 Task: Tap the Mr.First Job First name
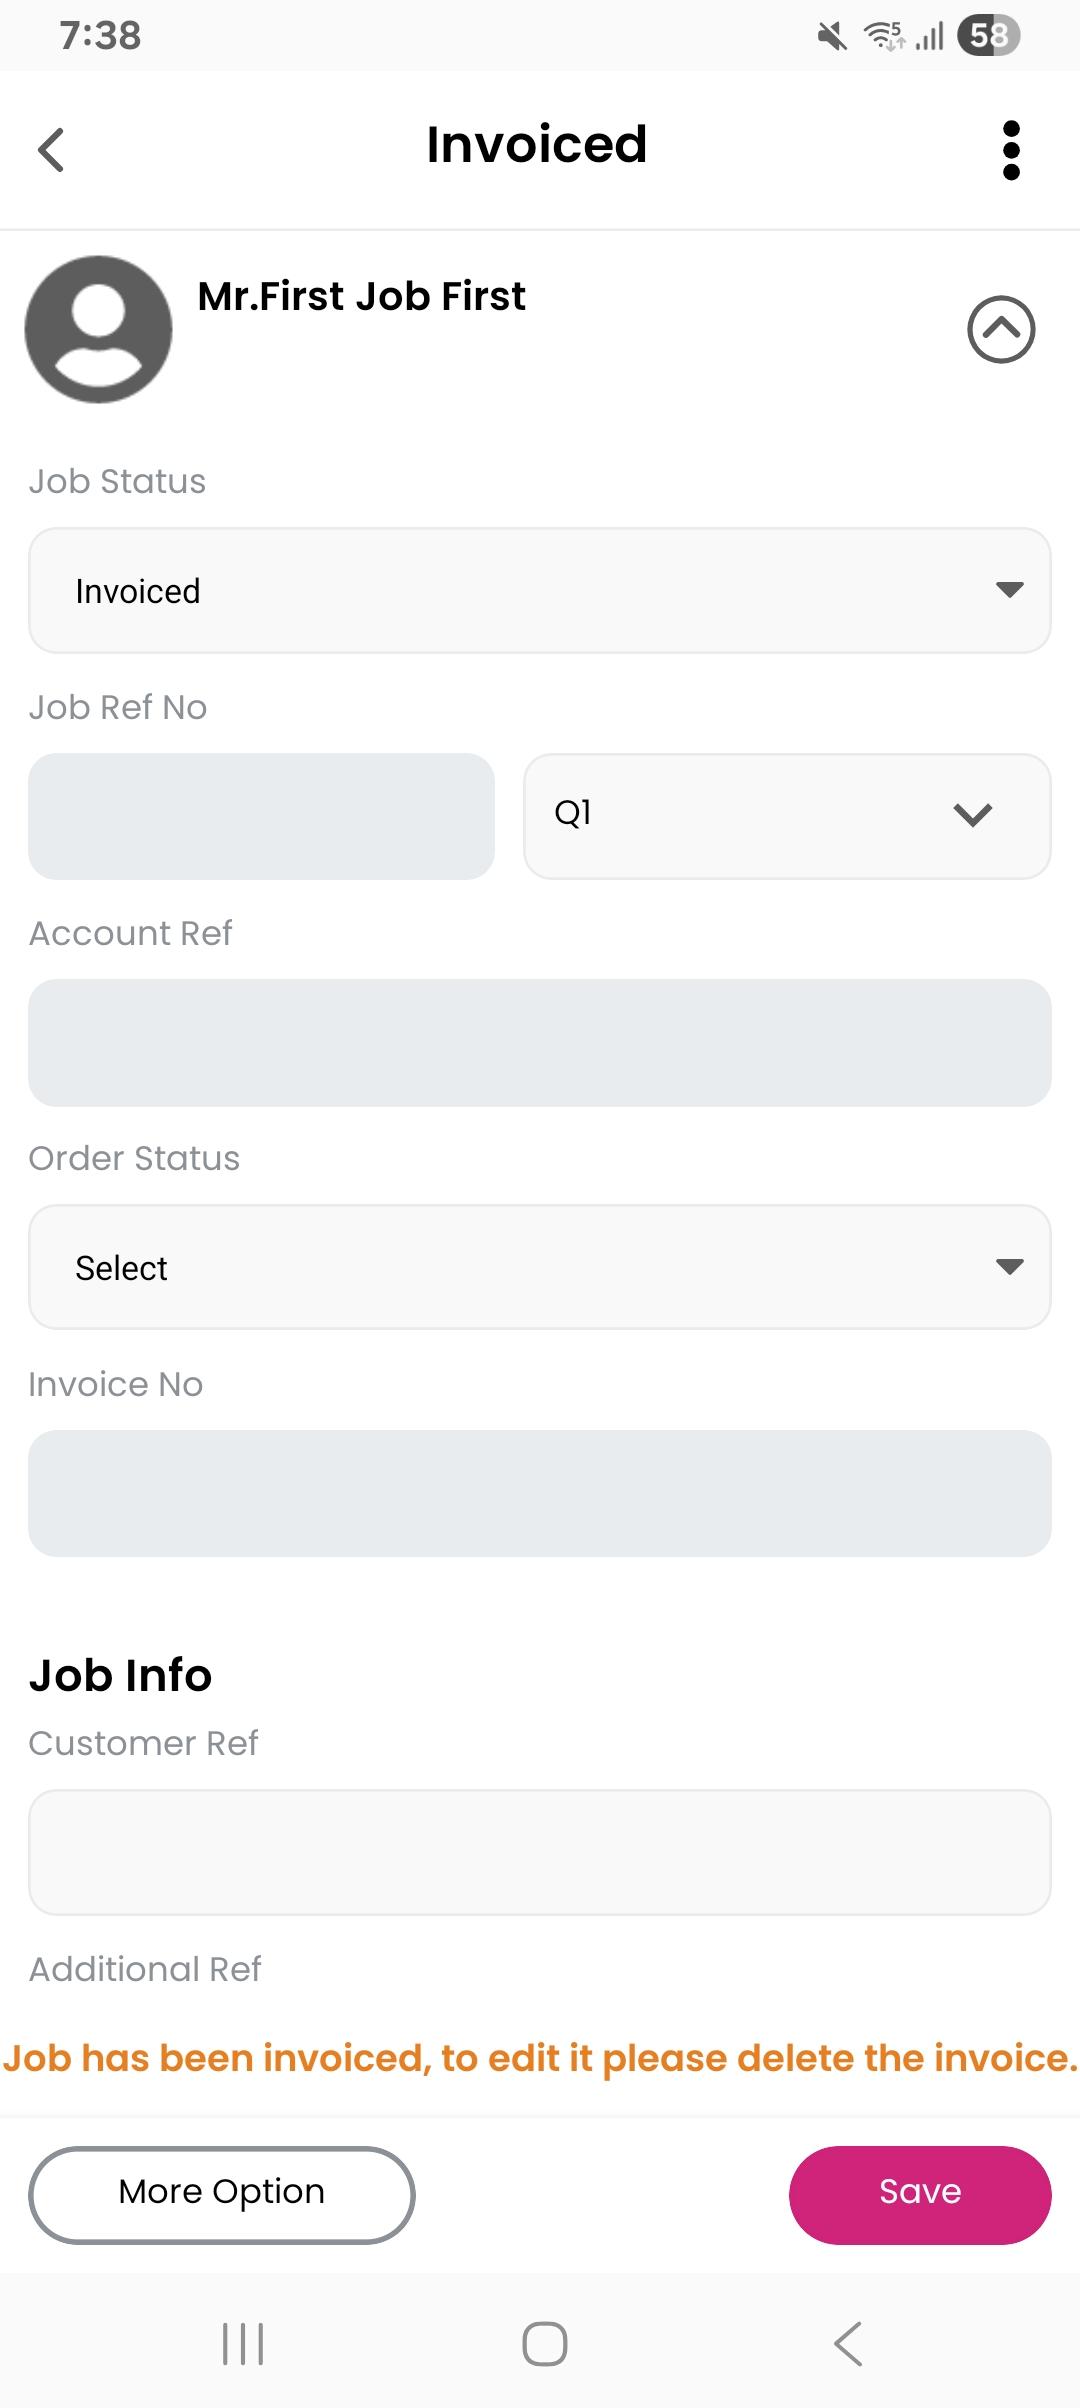tap(361, 296)
